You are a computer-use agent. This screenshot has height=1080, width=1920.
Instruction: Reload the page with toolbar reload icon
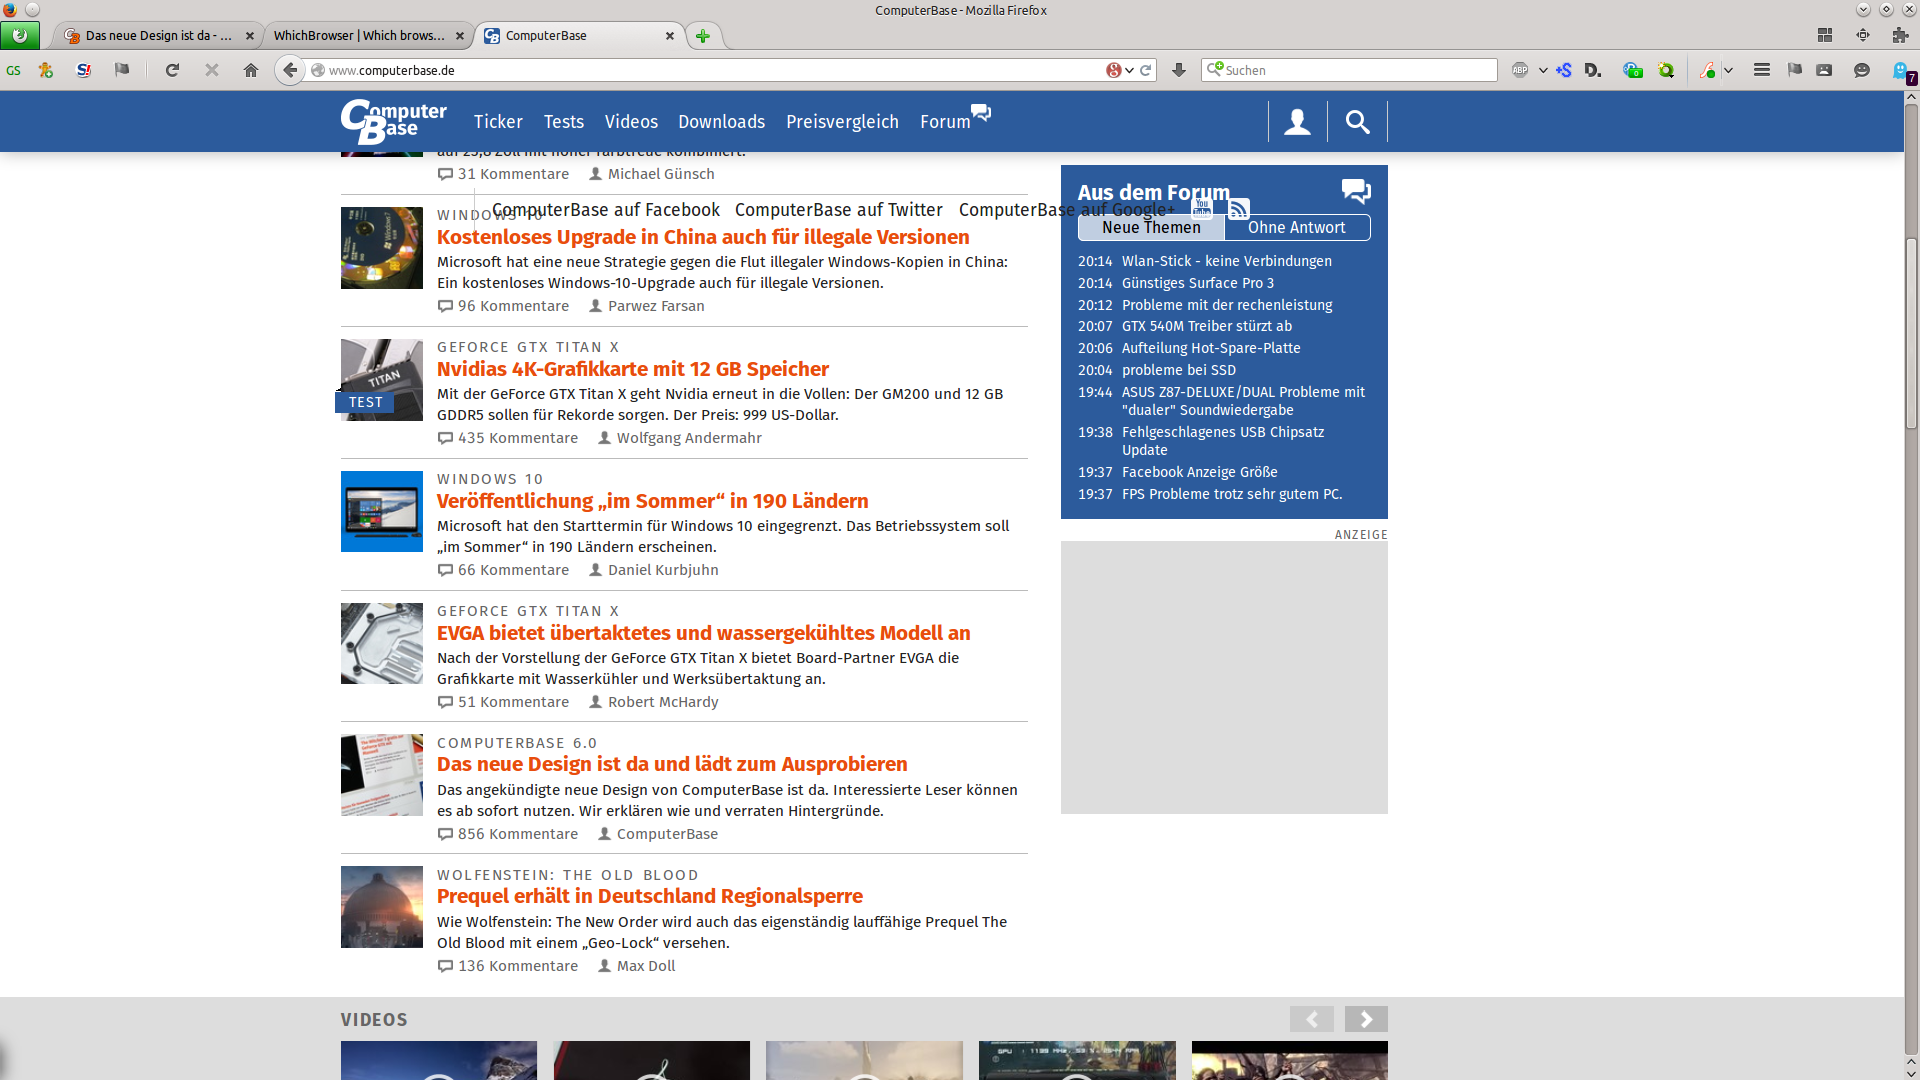172,70
